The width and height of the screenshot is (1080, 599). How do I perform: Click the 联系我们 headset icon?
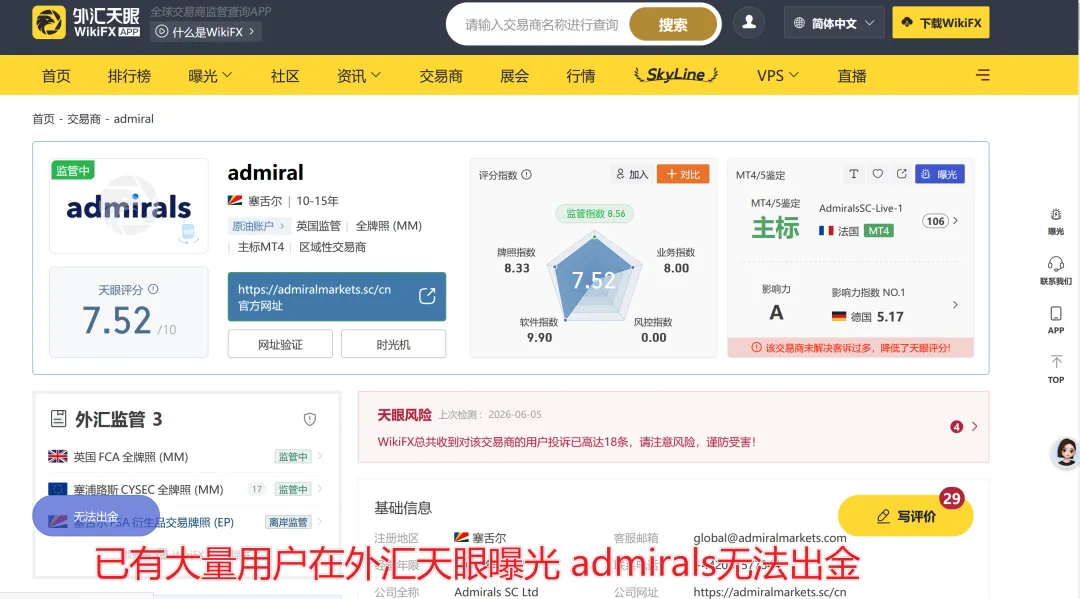pyautogui.click(x=1056, y=264)
